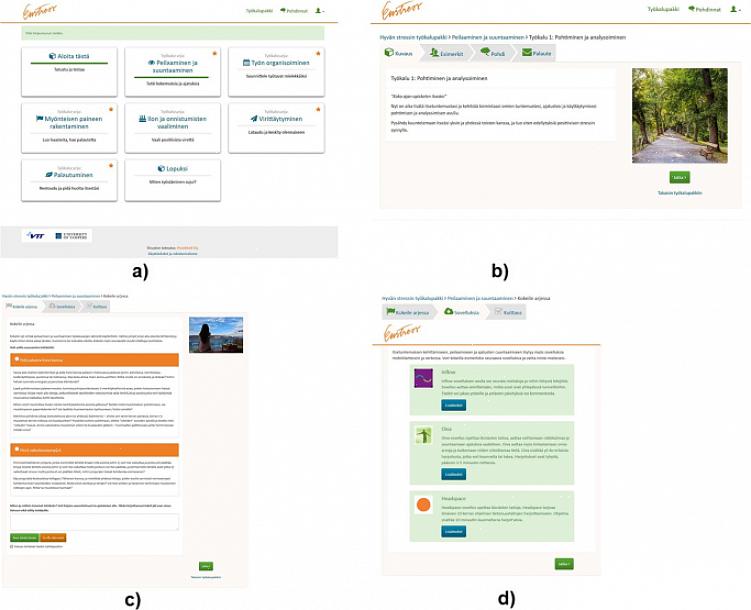The width and height of the screenshot is (751, 610).
Task: Open the user account dropdown on the toolbox overview
Action: [x=321, y=10]
